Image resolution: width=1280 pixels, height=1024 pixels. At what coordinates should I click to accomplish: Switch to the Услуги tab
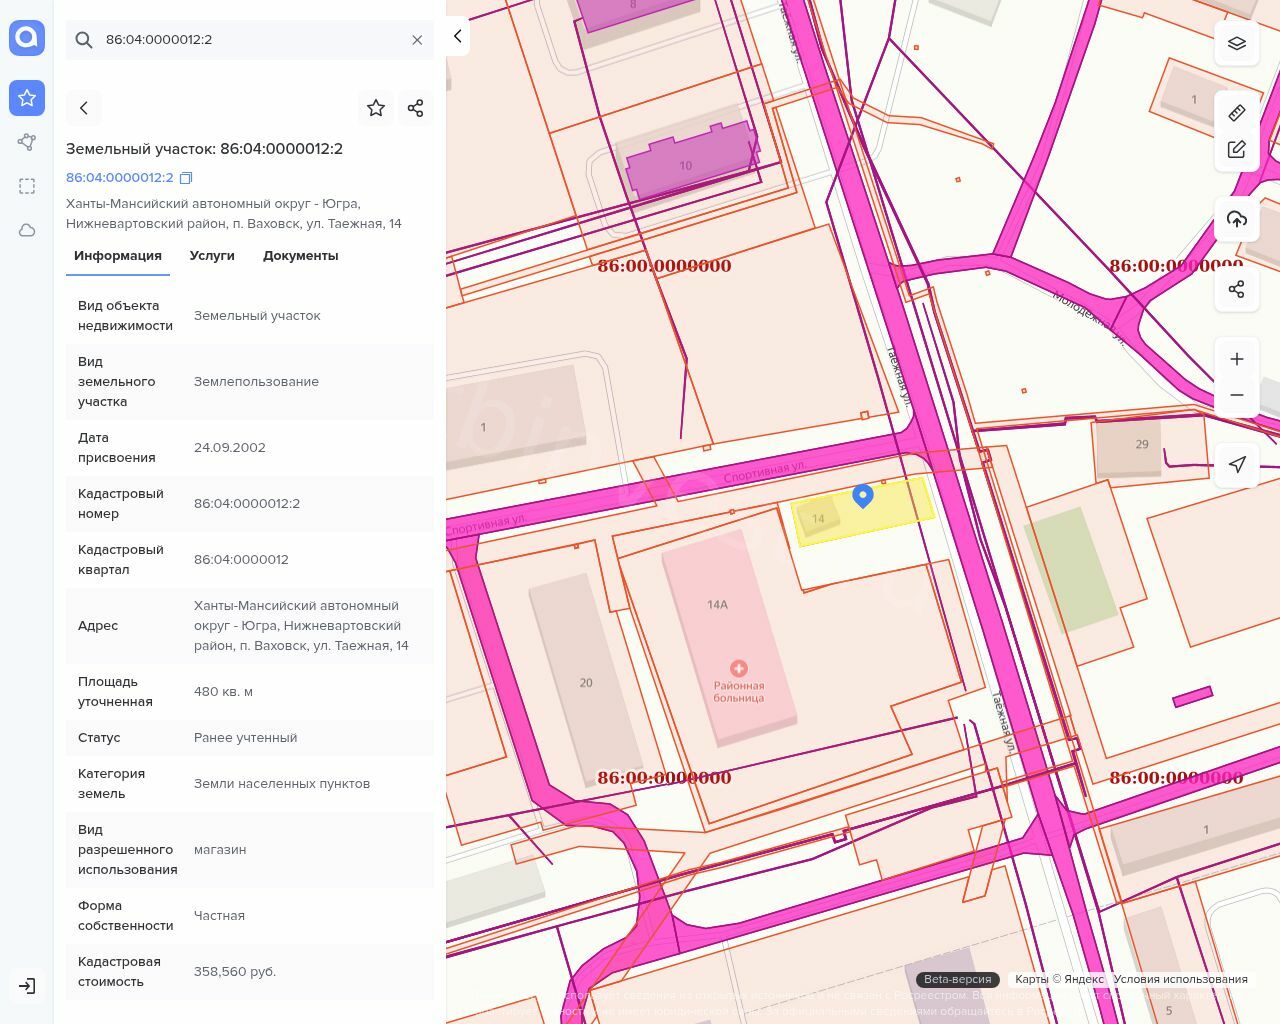212,256
